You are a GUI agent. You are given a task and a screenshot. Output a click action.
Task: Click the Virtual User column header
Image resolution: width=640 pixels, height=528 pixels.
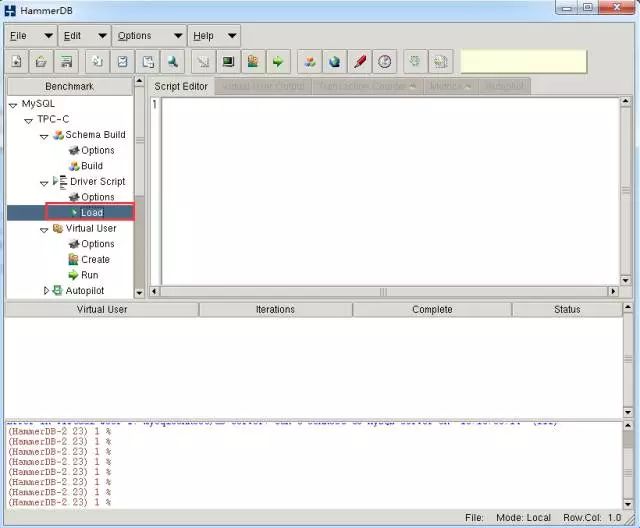coord(102,310)
